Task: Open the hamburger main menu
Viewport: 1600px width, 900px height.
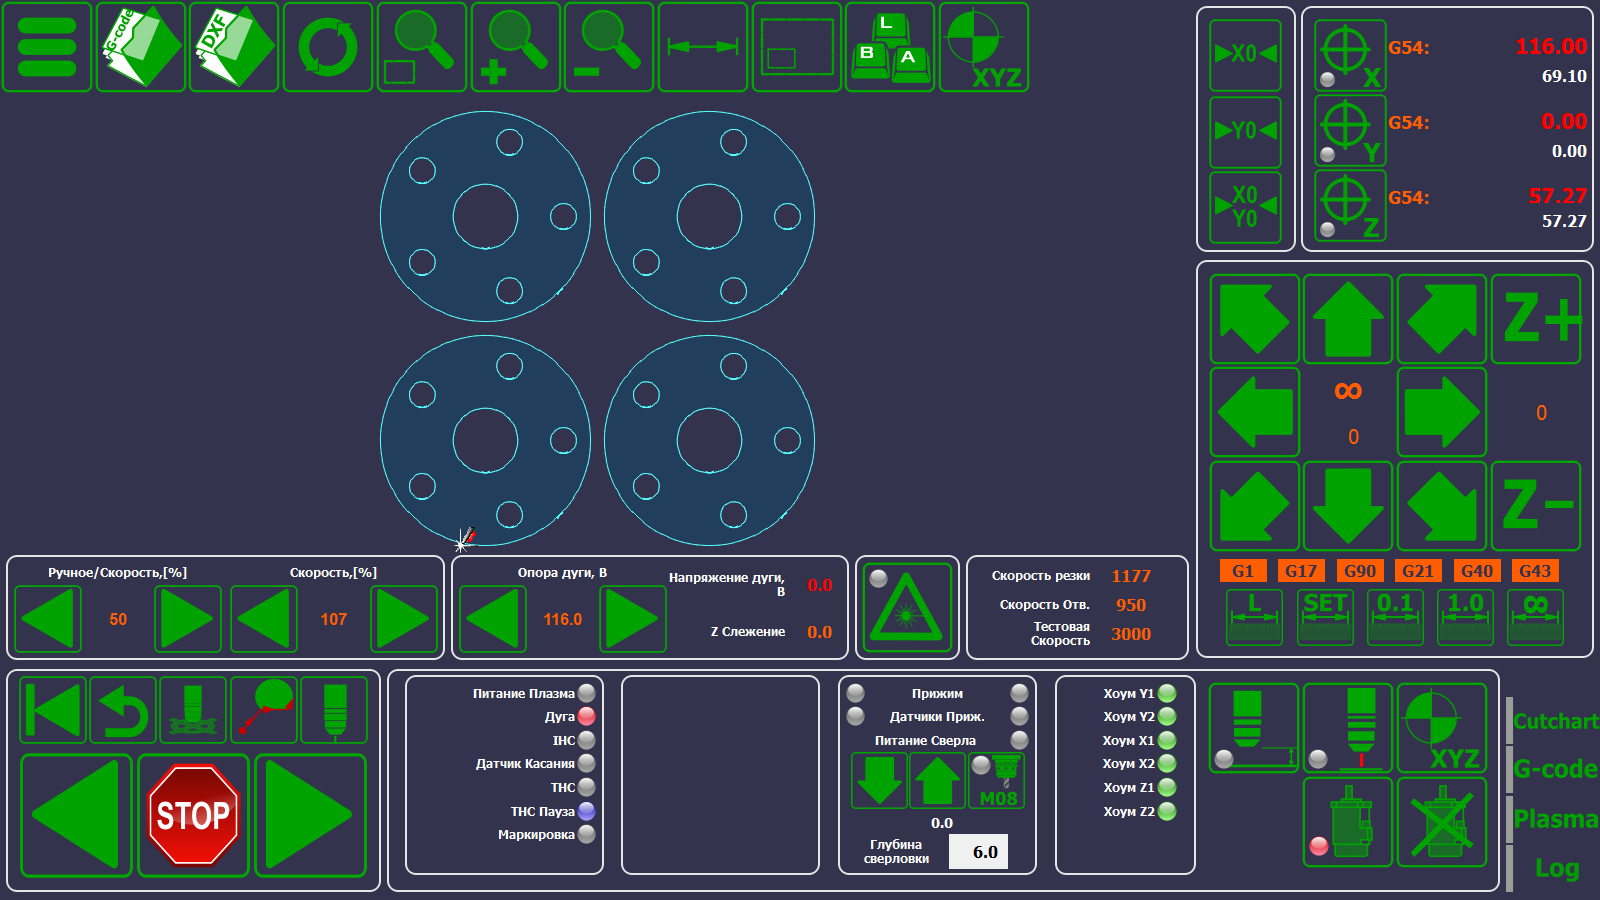Action: pos(47,47)
